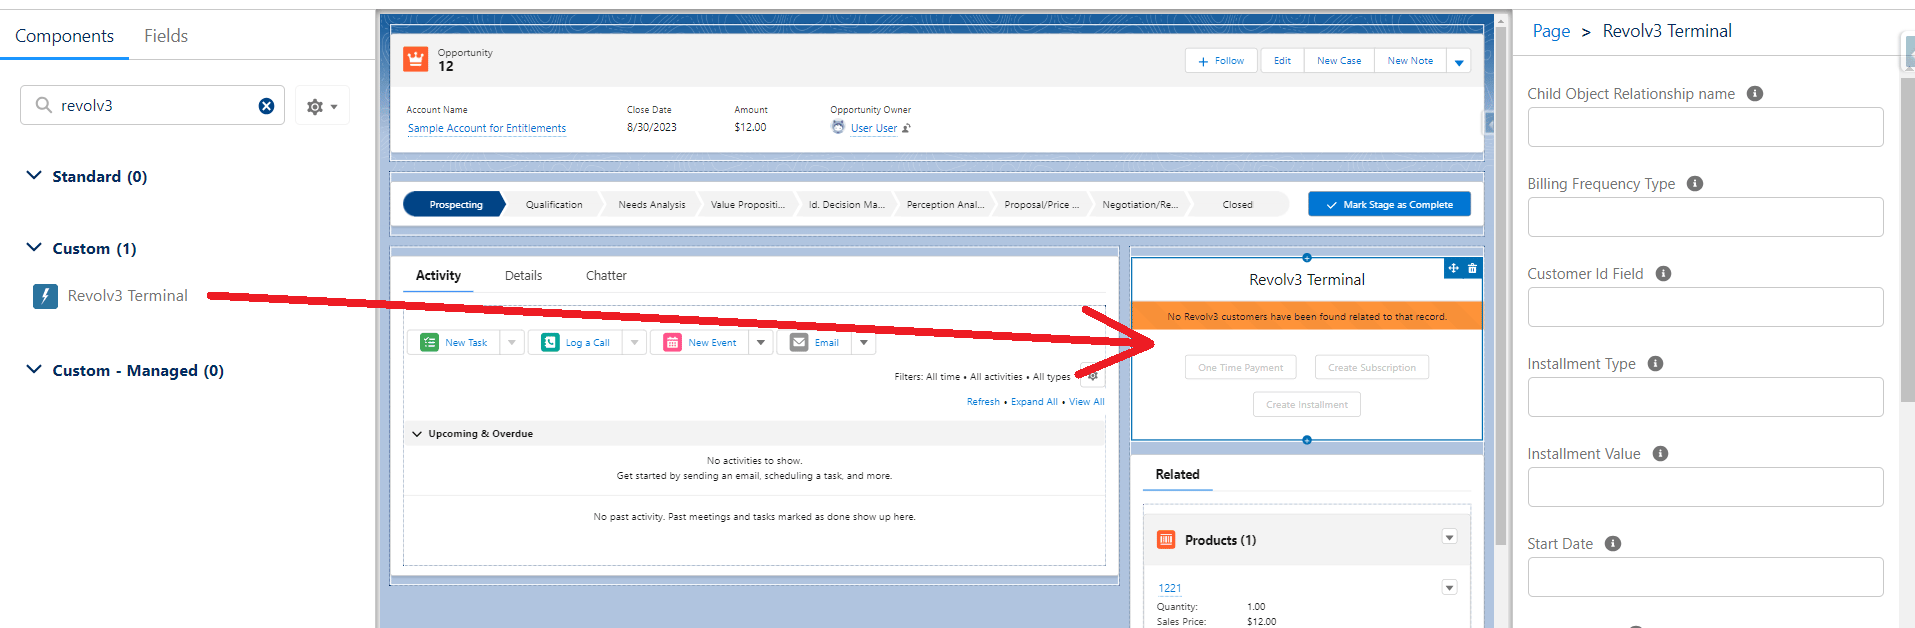Show info for Installment Type
Viewport: 1915px width, 628px height.
[x=1655, y=363]
